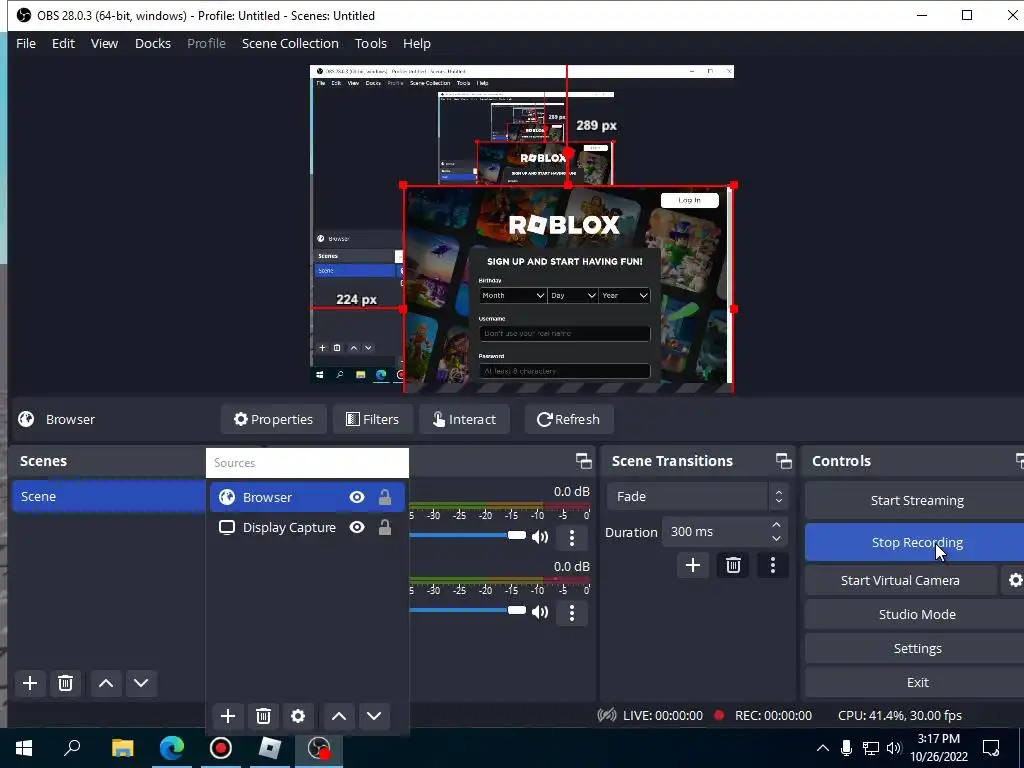This screenshot has height=768, width=1024.
Task: Pop out the Audio Mixer dock
Action: (584, 461)
